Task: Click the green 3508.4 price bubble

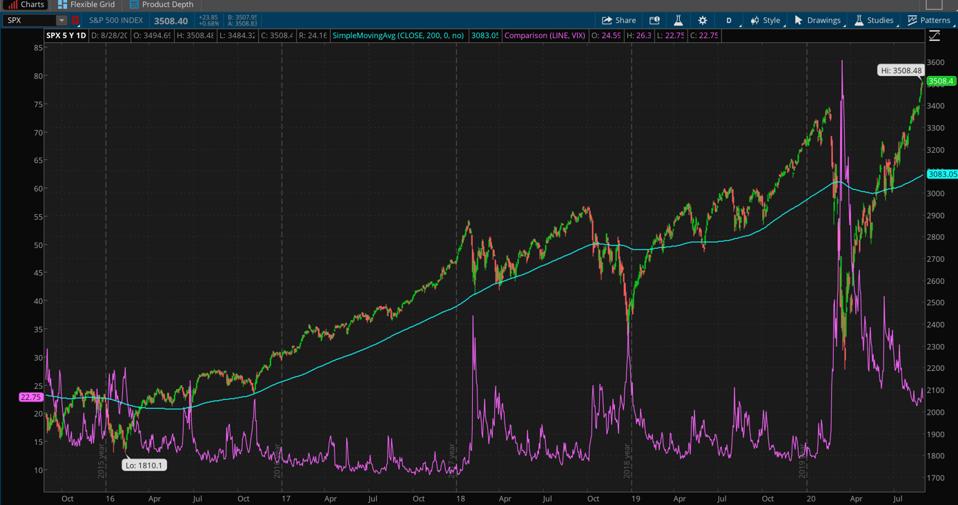Action: pyautogui.click(x=941, y=81)
